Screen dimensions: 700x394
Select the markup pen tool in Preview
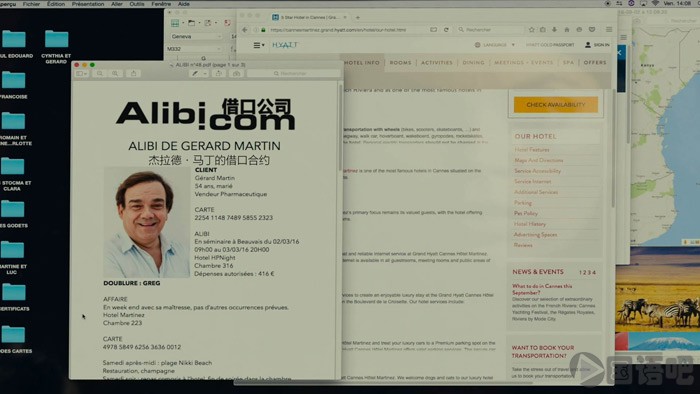(195, 73)
